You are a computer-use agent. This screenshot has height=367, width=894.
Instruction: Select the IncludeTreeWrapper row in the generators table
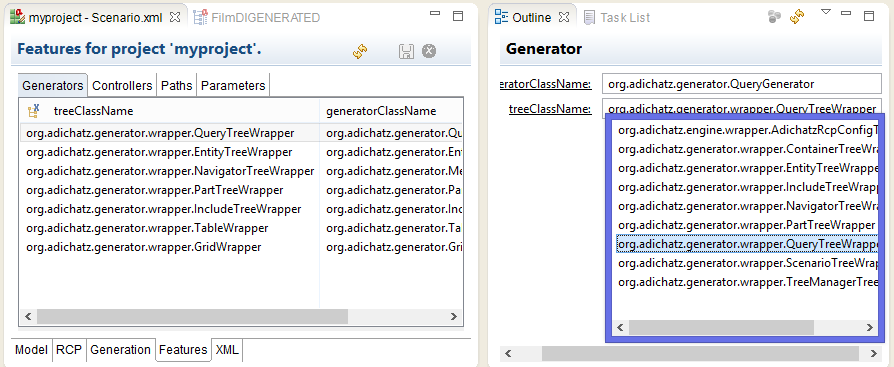(x=241, y=209)
